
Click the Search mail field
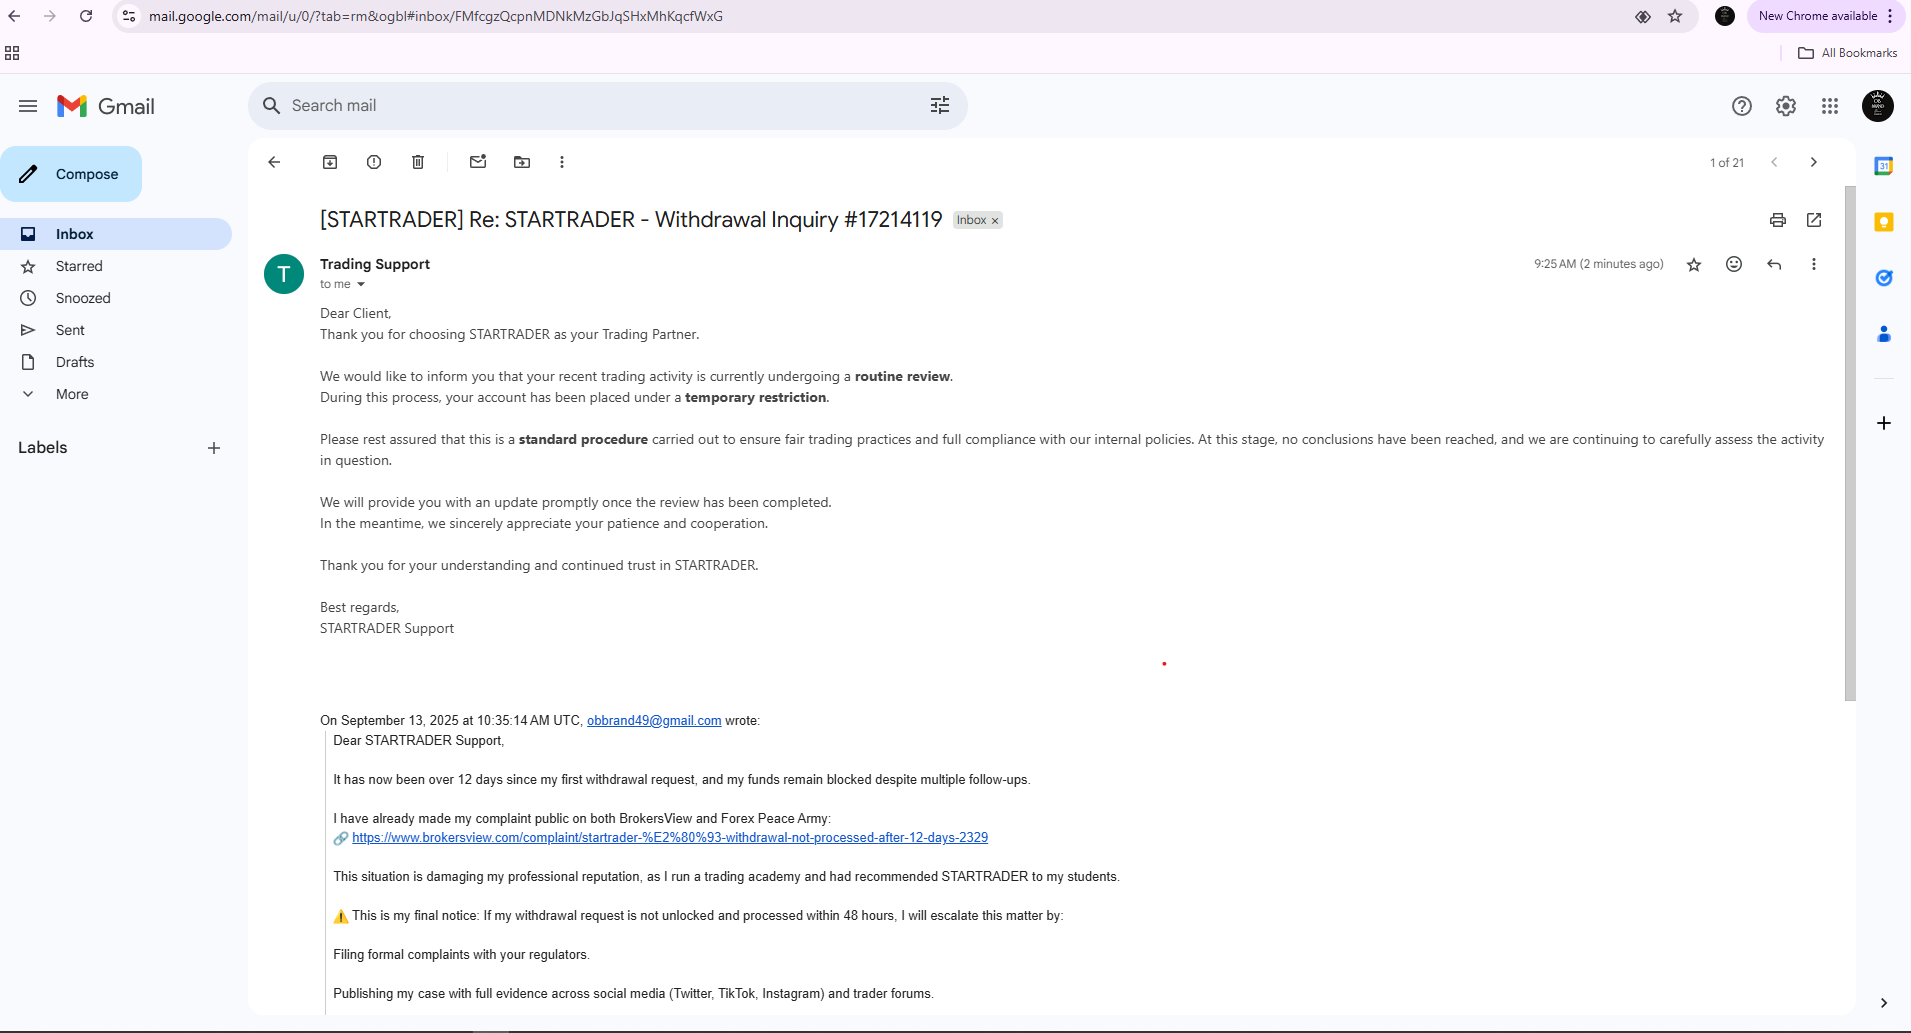tap(608, 106)
